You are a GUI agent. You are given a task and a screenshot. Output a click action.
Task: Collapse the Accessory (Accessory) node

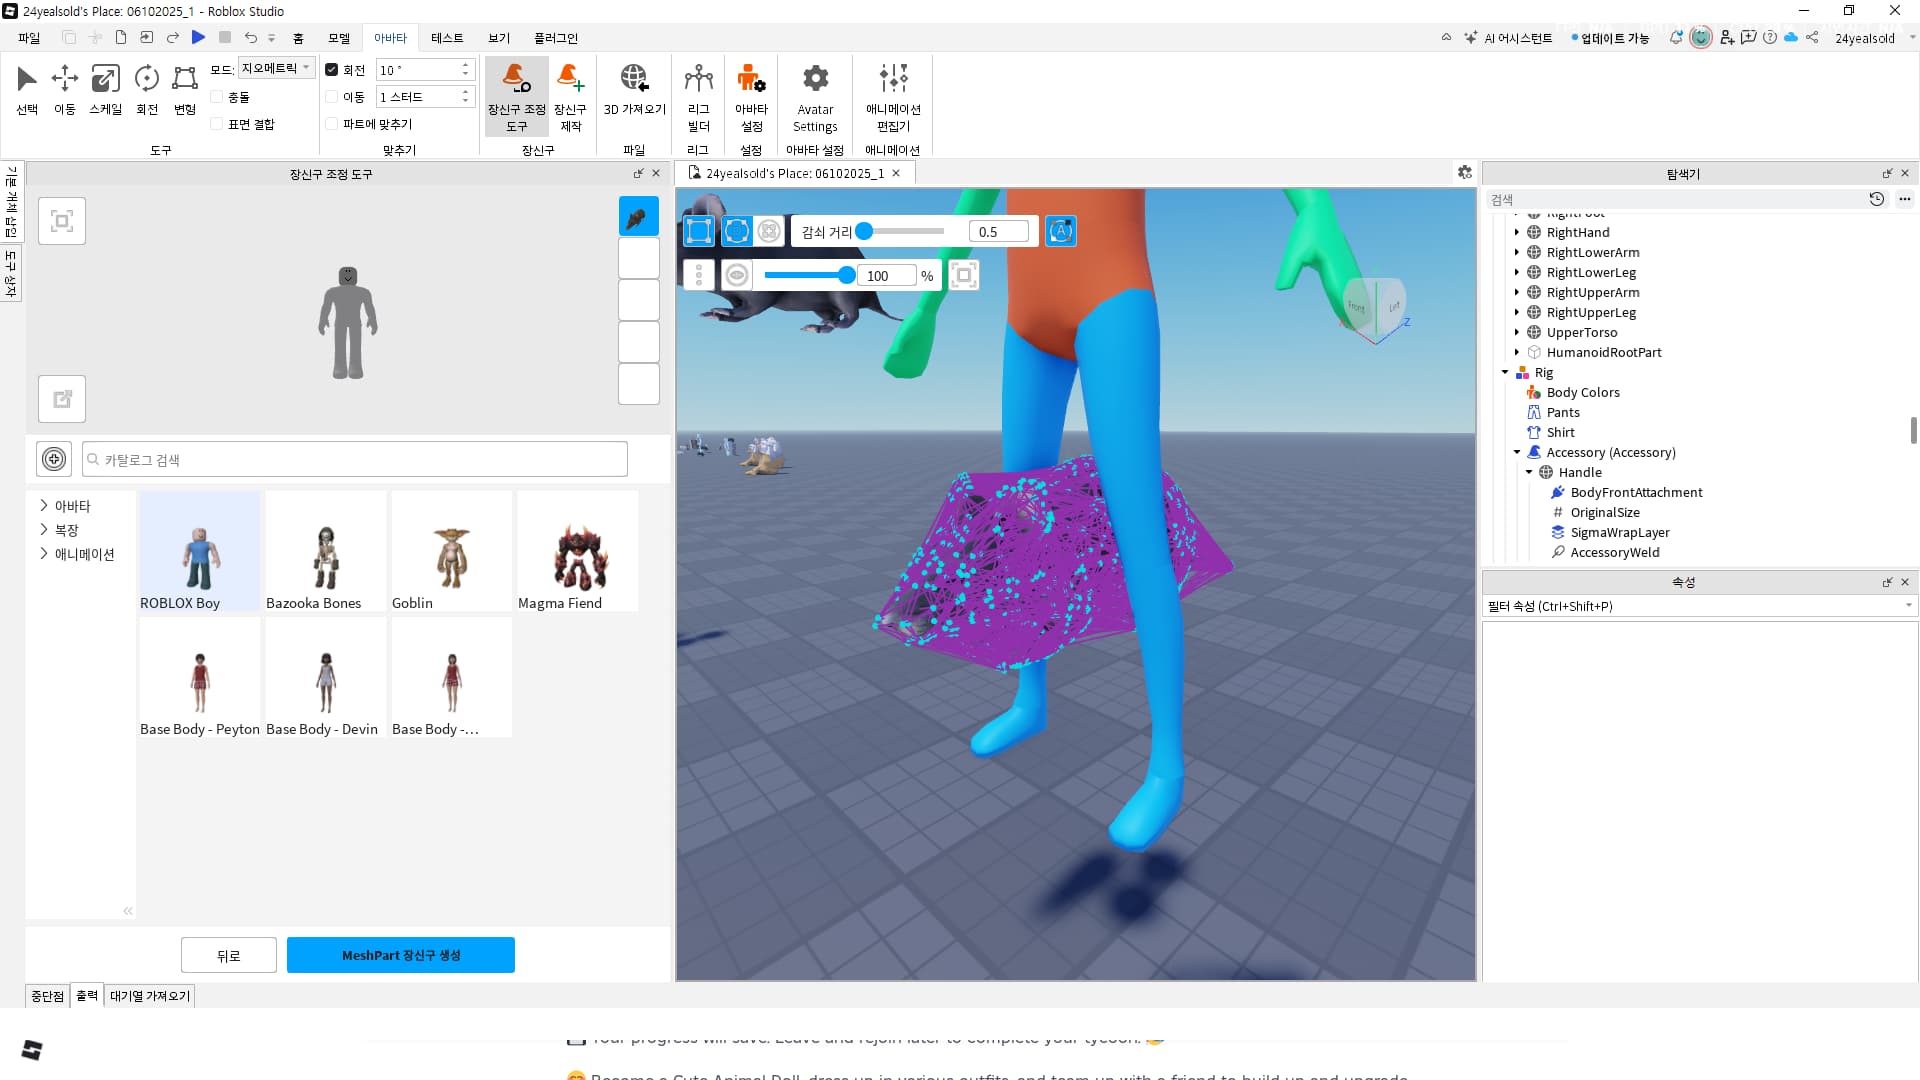point(1517,452)
